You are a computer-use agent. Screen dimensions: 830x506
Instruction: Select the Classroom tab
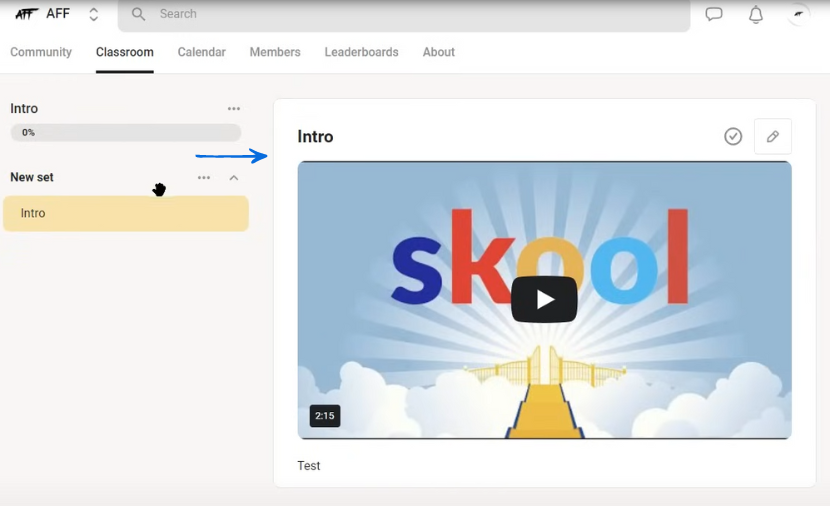[x=124, y=52]
